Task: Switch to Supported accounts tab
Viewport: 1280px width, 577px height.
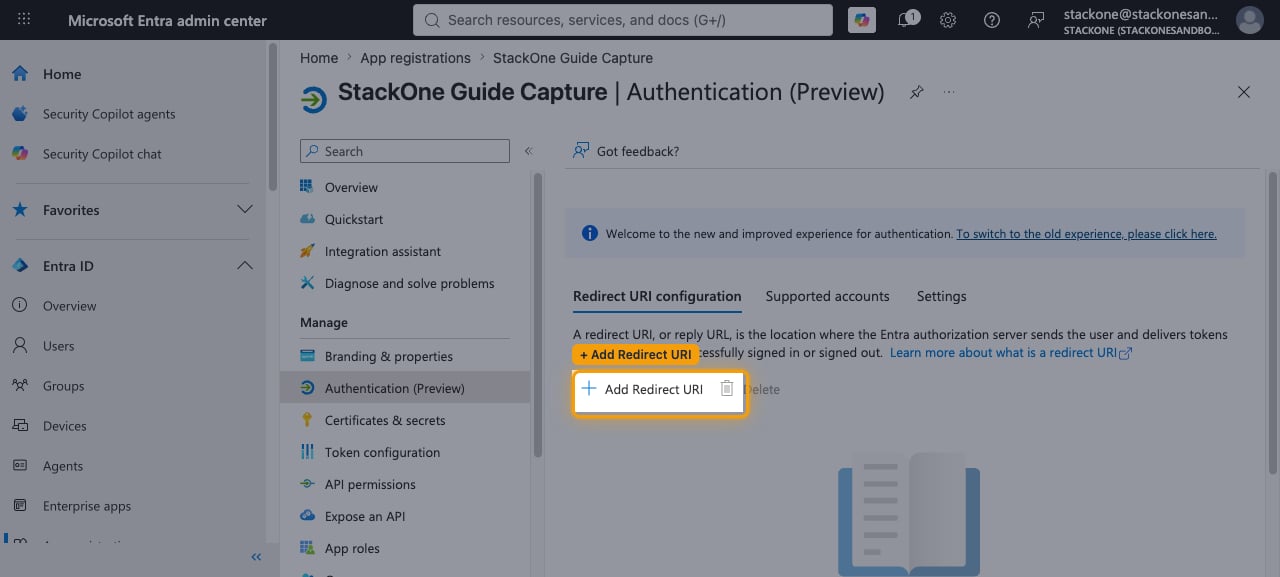Action: click(x=827, y=296)
